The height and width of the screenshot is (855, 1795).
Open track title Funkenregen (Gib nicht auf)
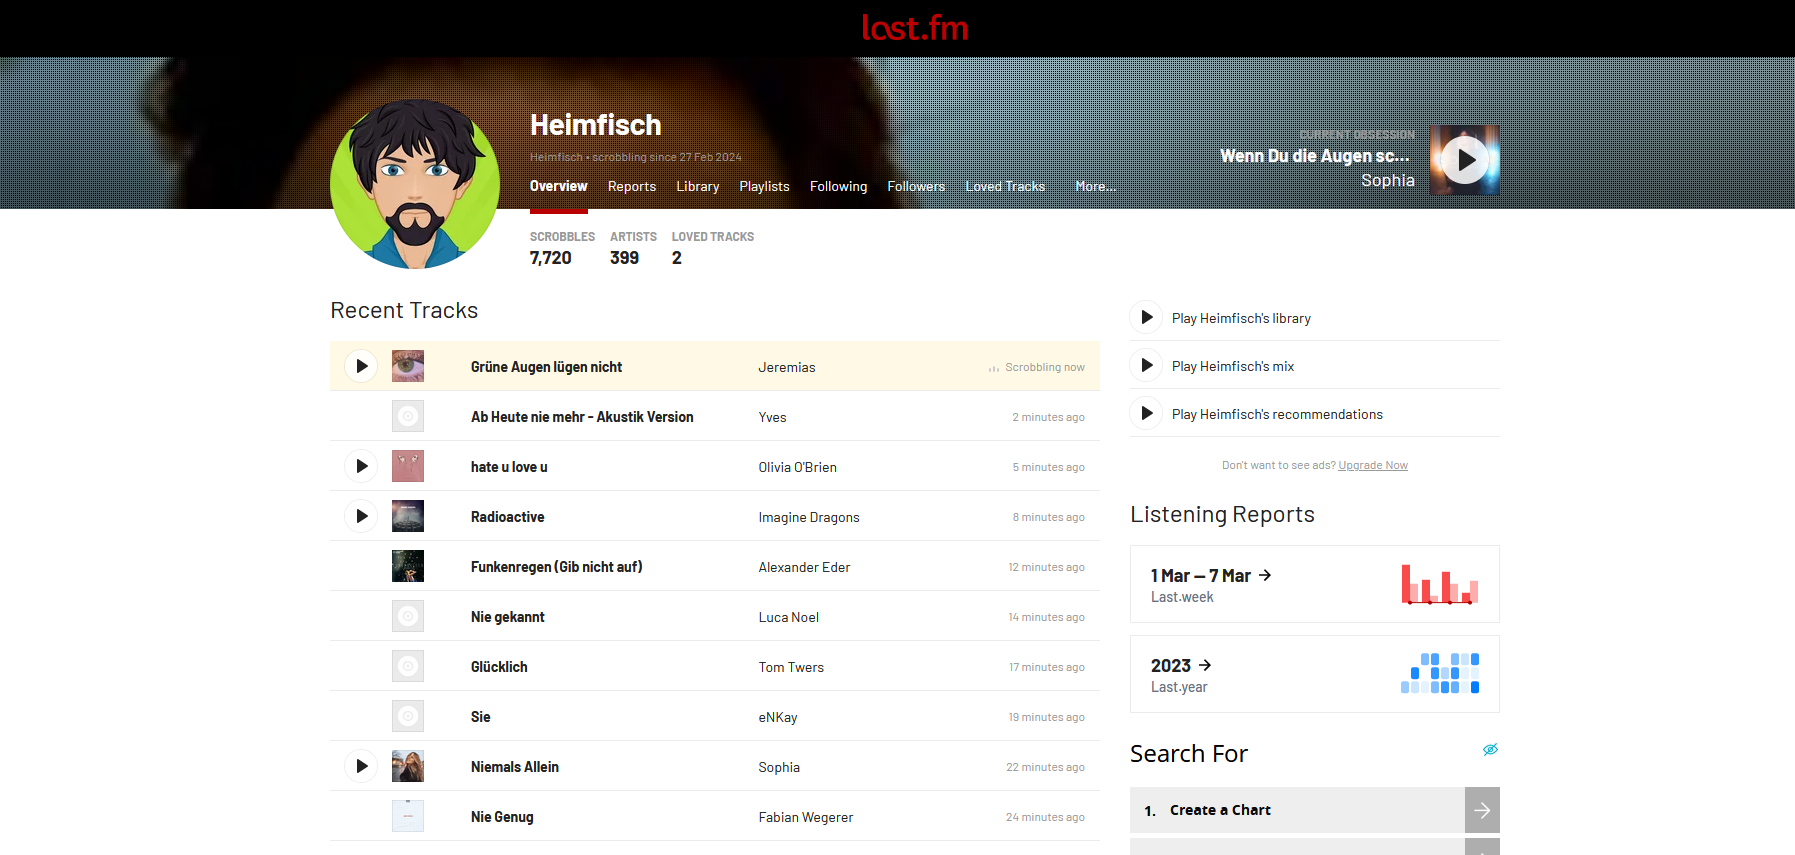tap(557, 567)
